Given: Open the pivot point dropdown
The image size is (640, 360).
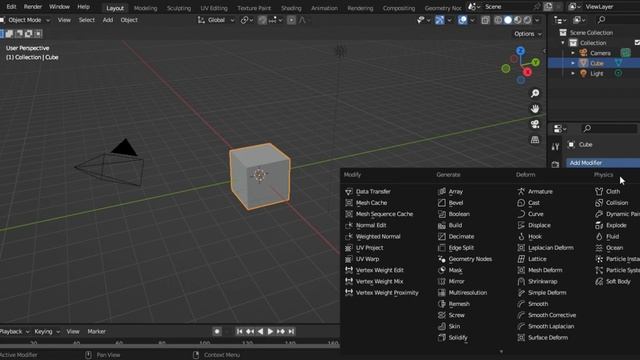Looking at the screenshot, I should point(247,20).
